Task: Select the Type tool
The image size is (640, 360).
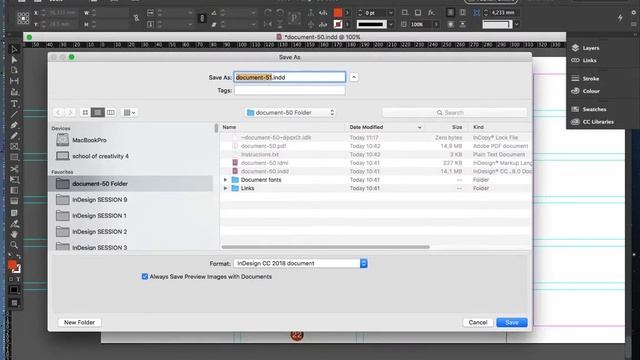Action: 14,104
